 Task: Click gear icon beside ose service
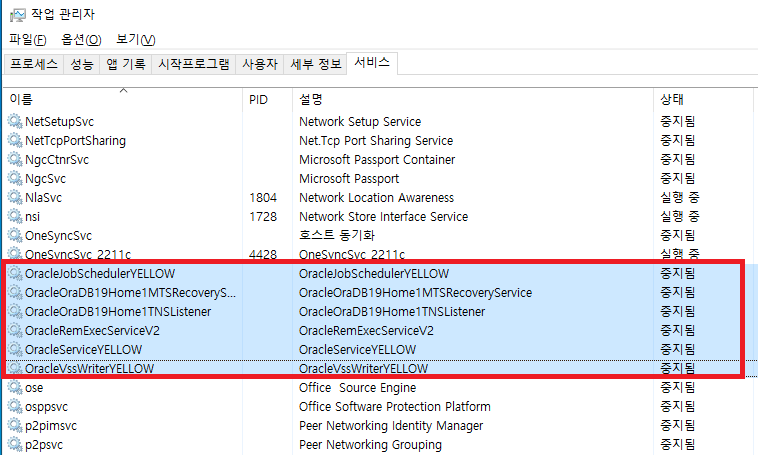[x=15, y=387]
